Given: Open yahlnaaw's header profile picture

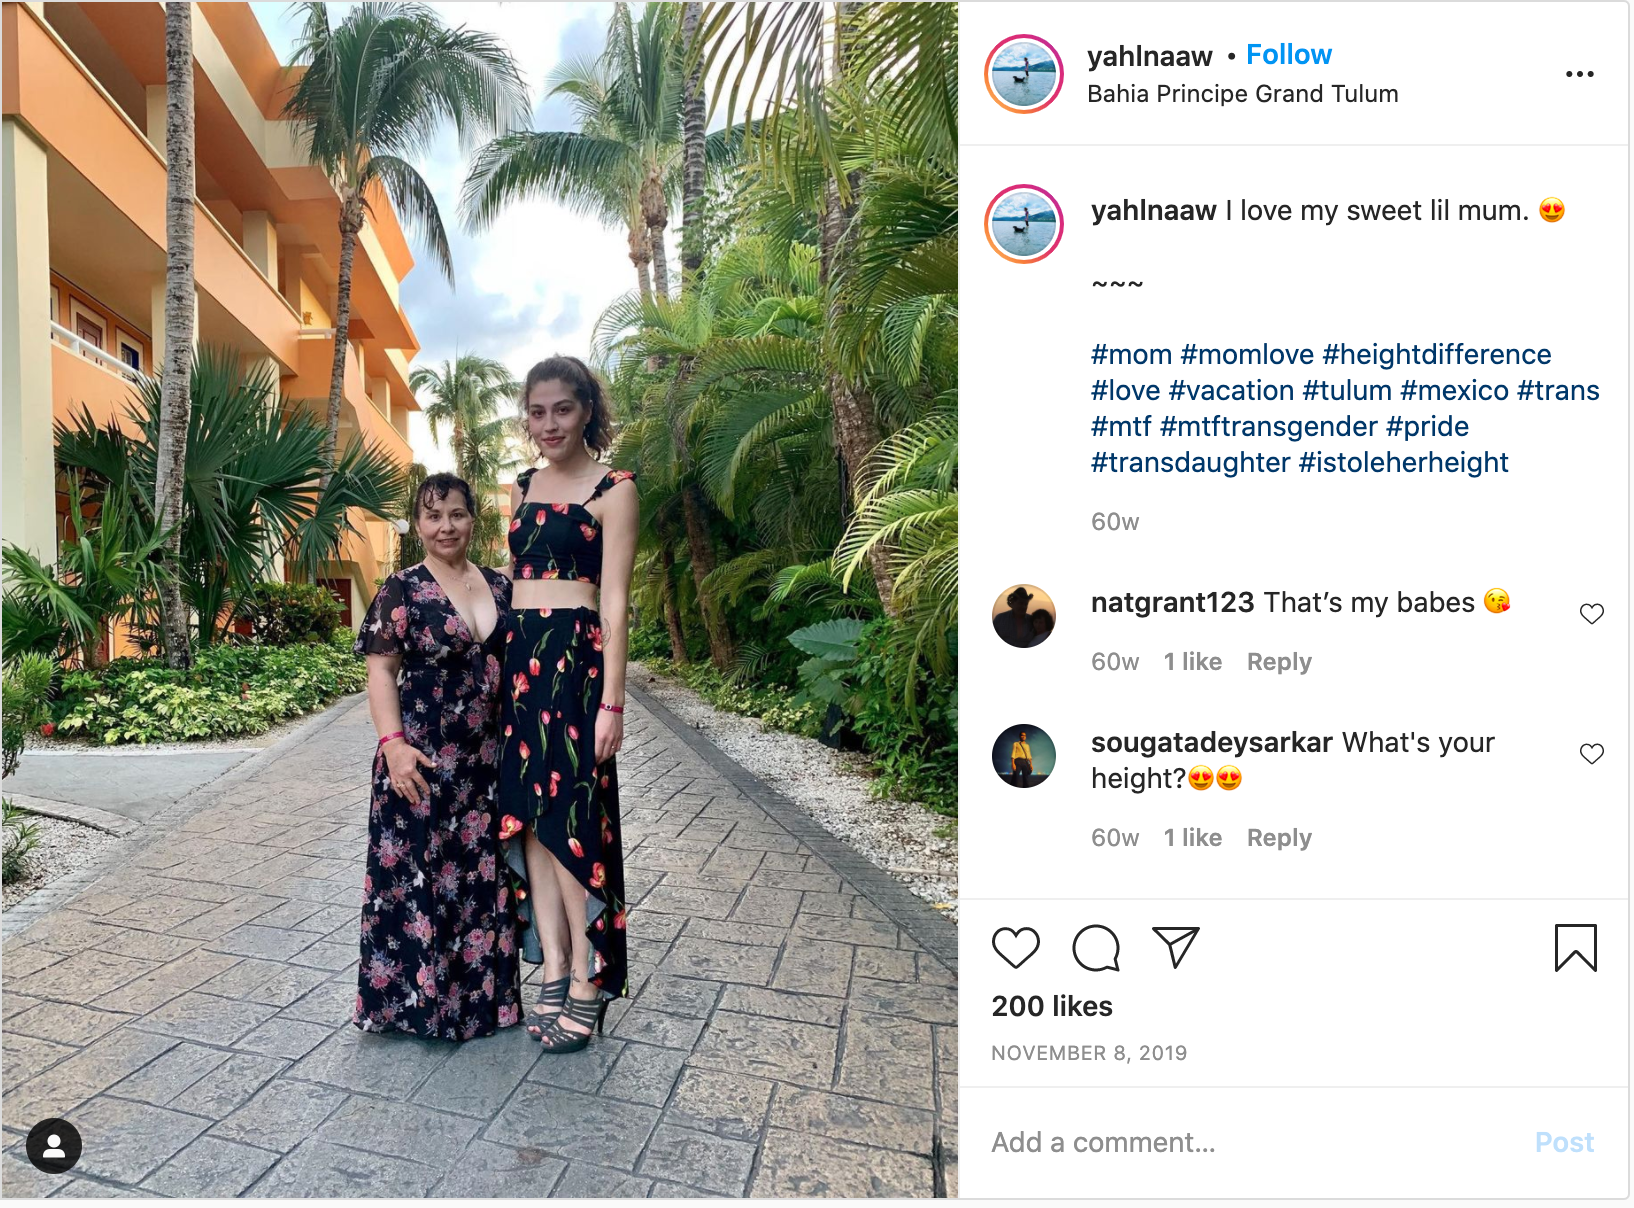Looking at the screenshot, I should pyautogui.click(x=1024, y=74).
